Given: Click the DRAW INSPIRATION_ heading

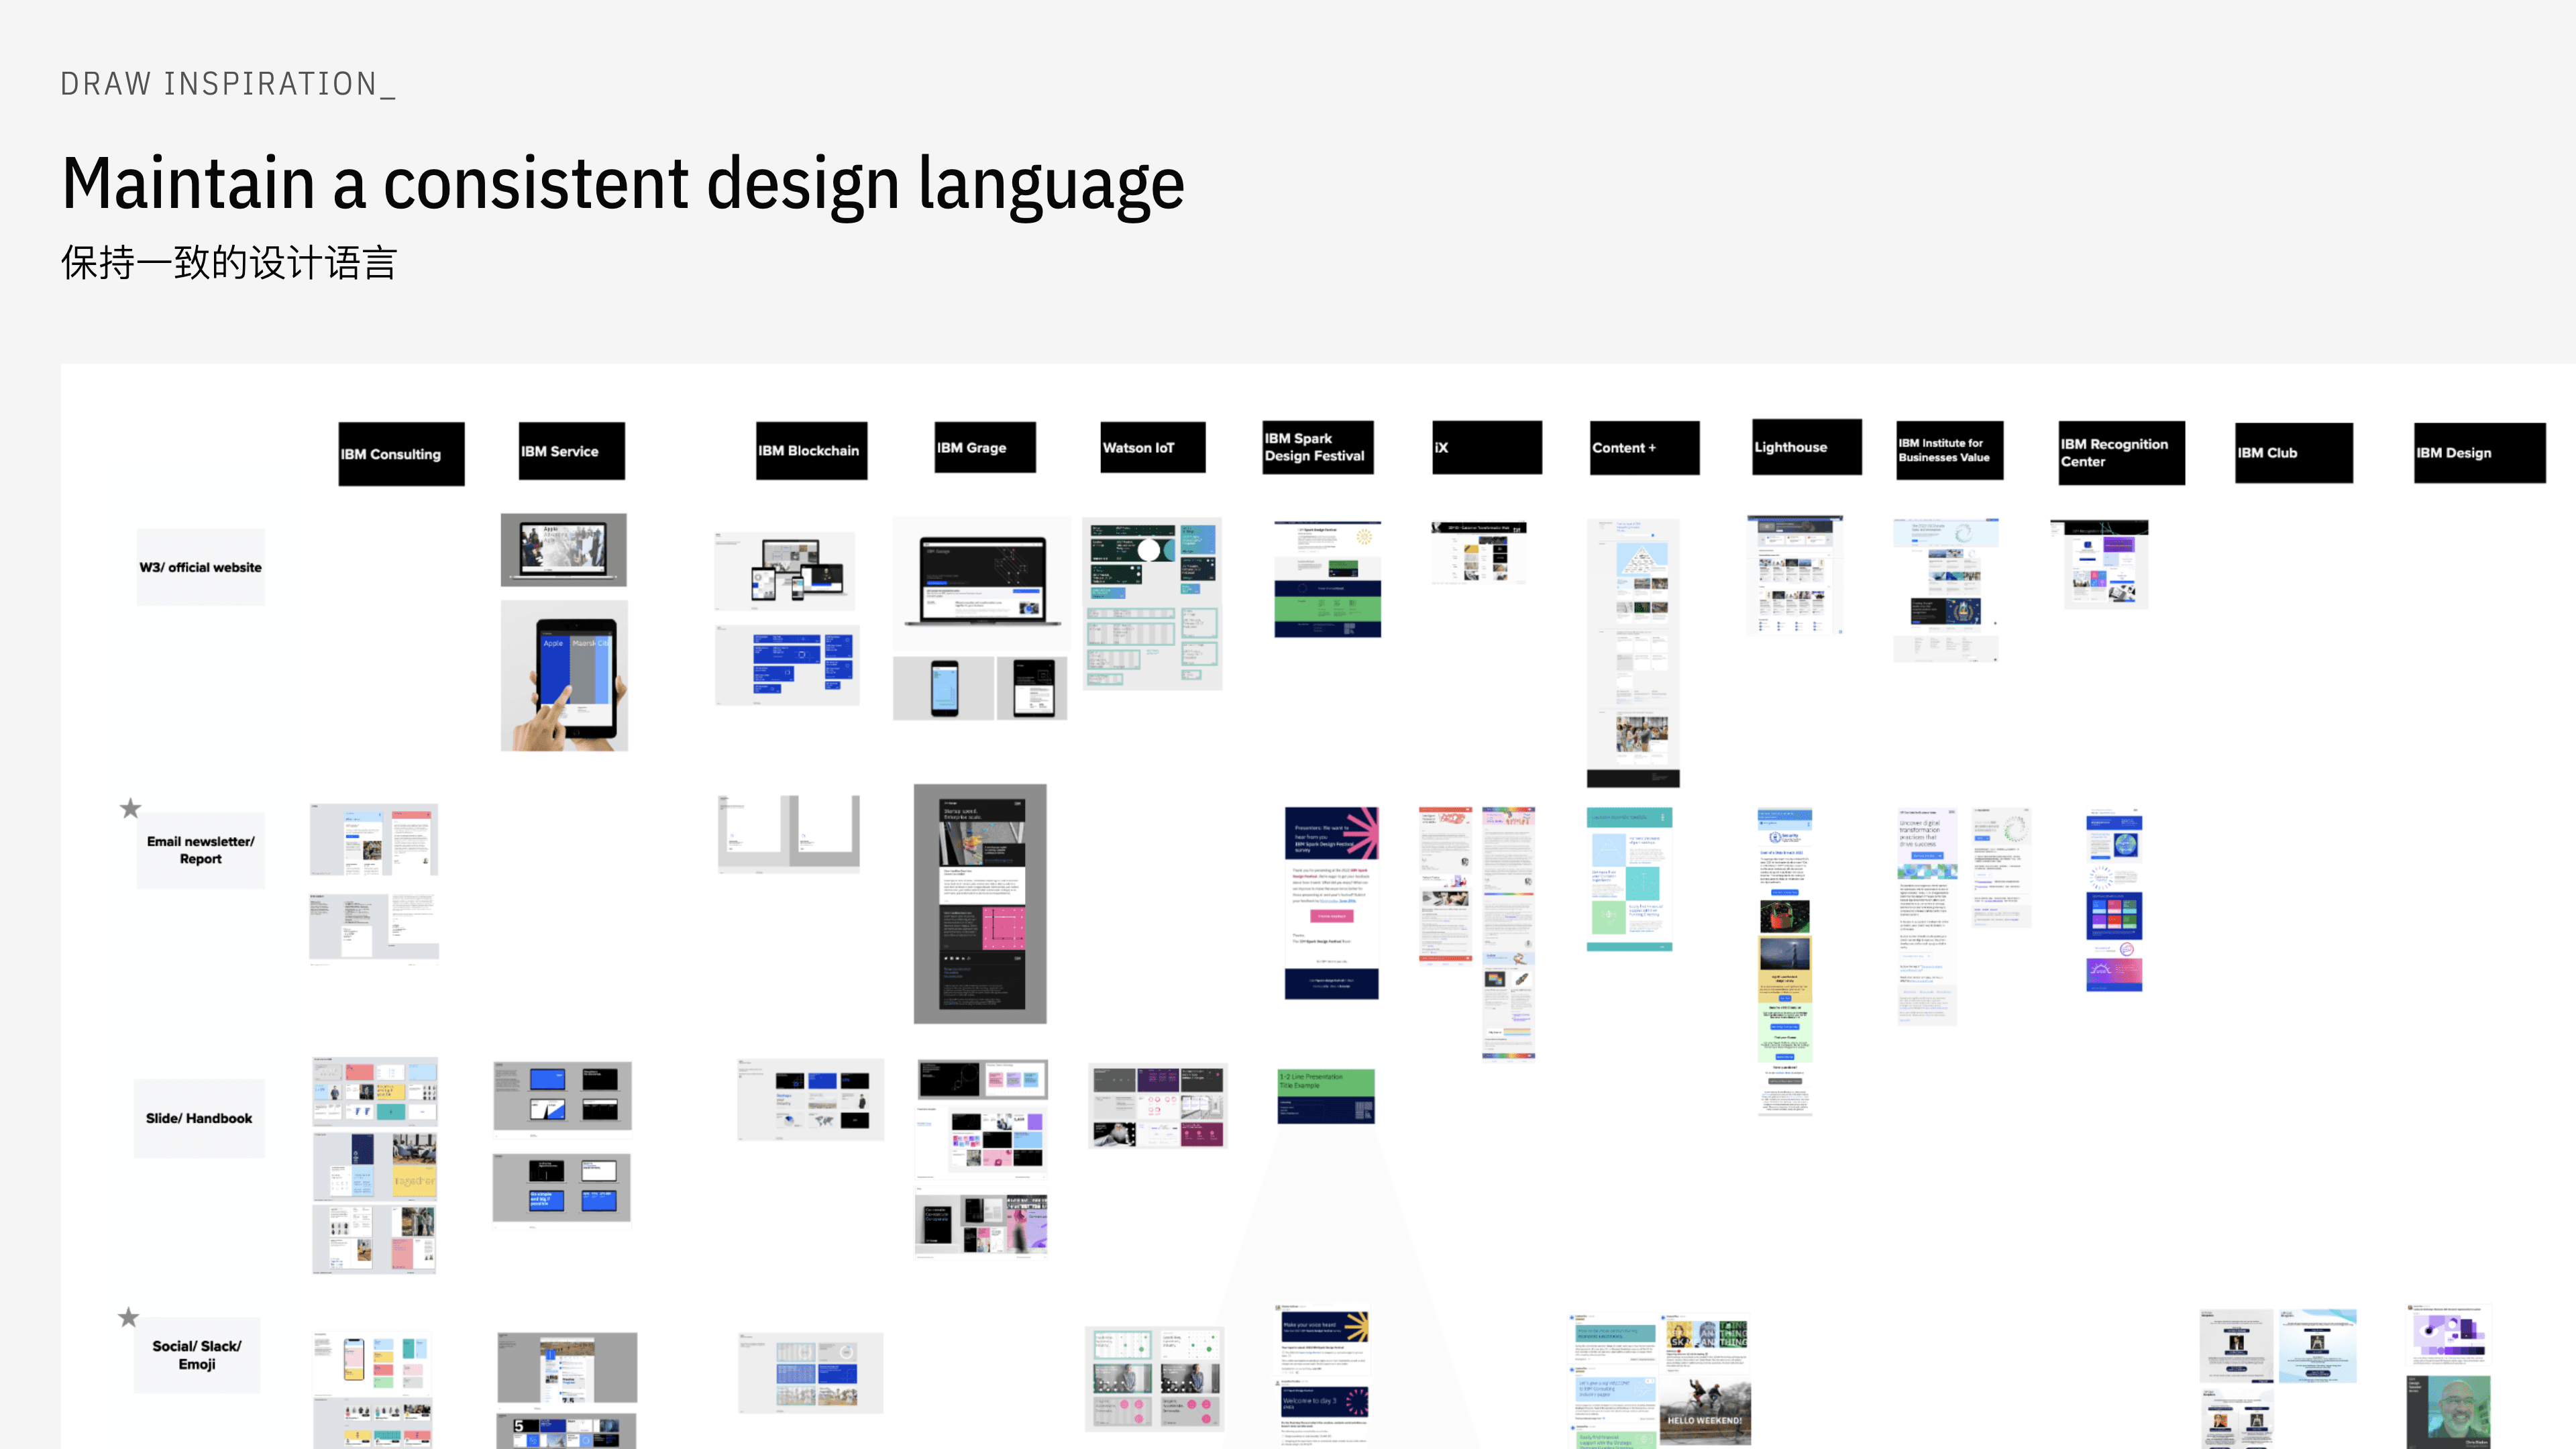Looking at the screenshot, I should 228,84.
